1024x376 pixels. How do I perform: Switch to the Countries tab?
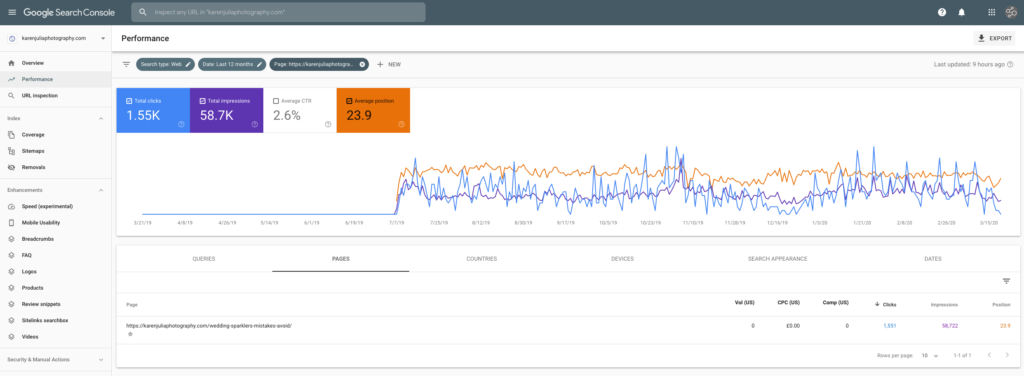(481, 259)
